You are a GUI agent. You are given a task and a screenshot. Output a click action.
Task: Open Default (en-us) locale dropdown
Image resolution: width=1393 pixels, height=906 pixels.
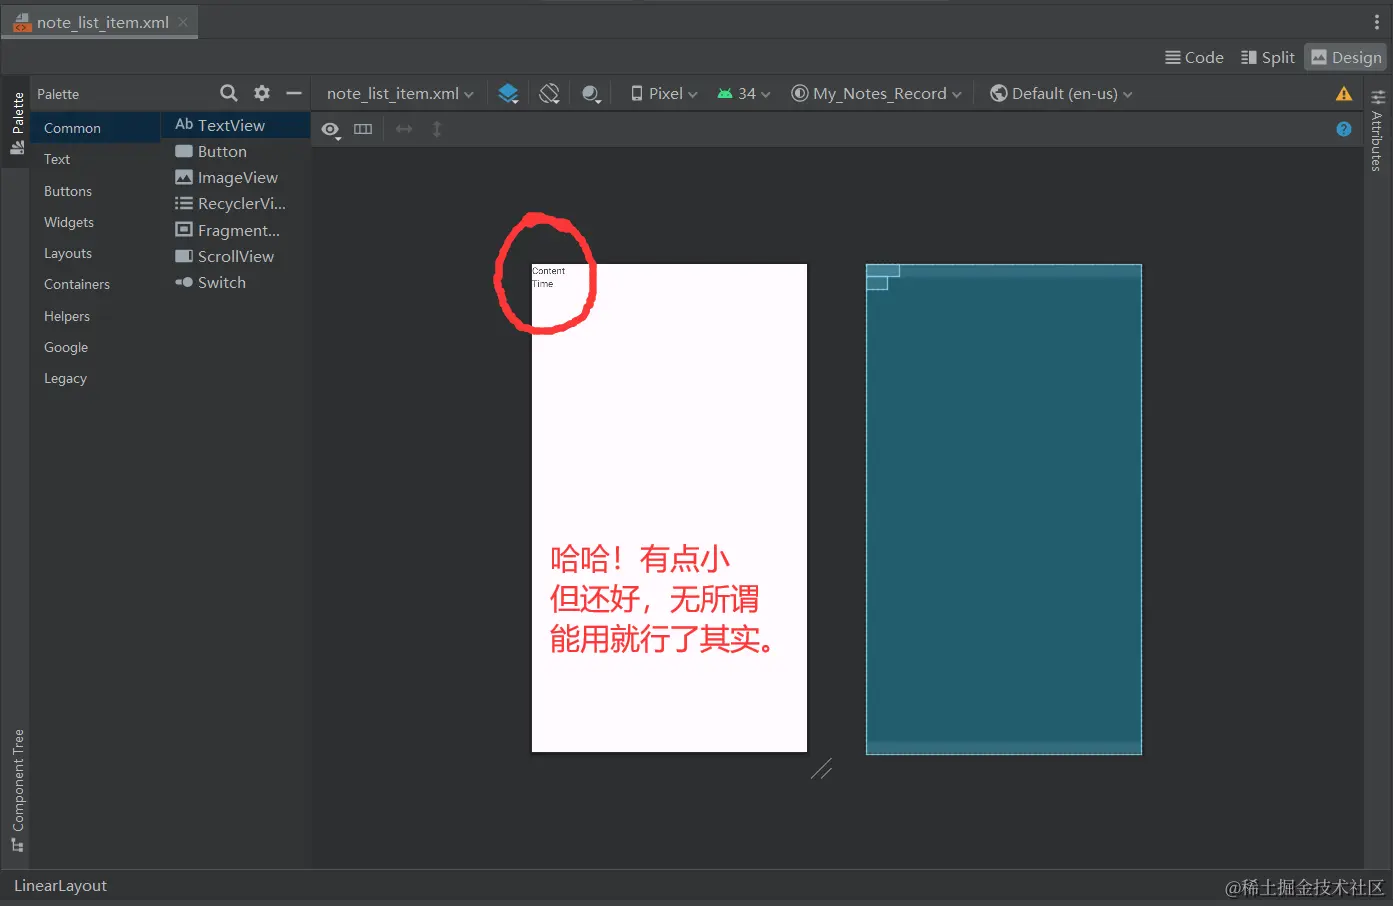click(1061, 93)
